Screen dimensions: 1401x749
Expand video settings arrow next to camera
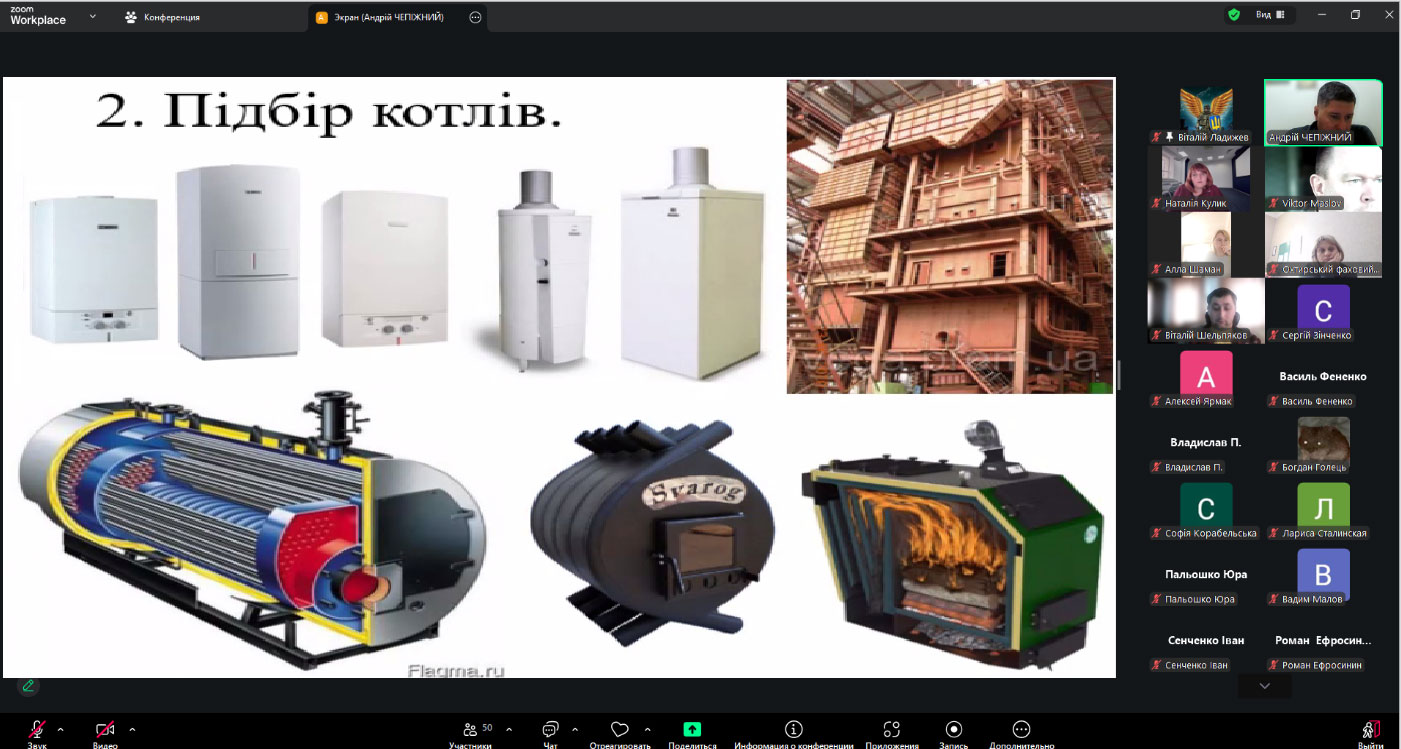coord(132,729)
